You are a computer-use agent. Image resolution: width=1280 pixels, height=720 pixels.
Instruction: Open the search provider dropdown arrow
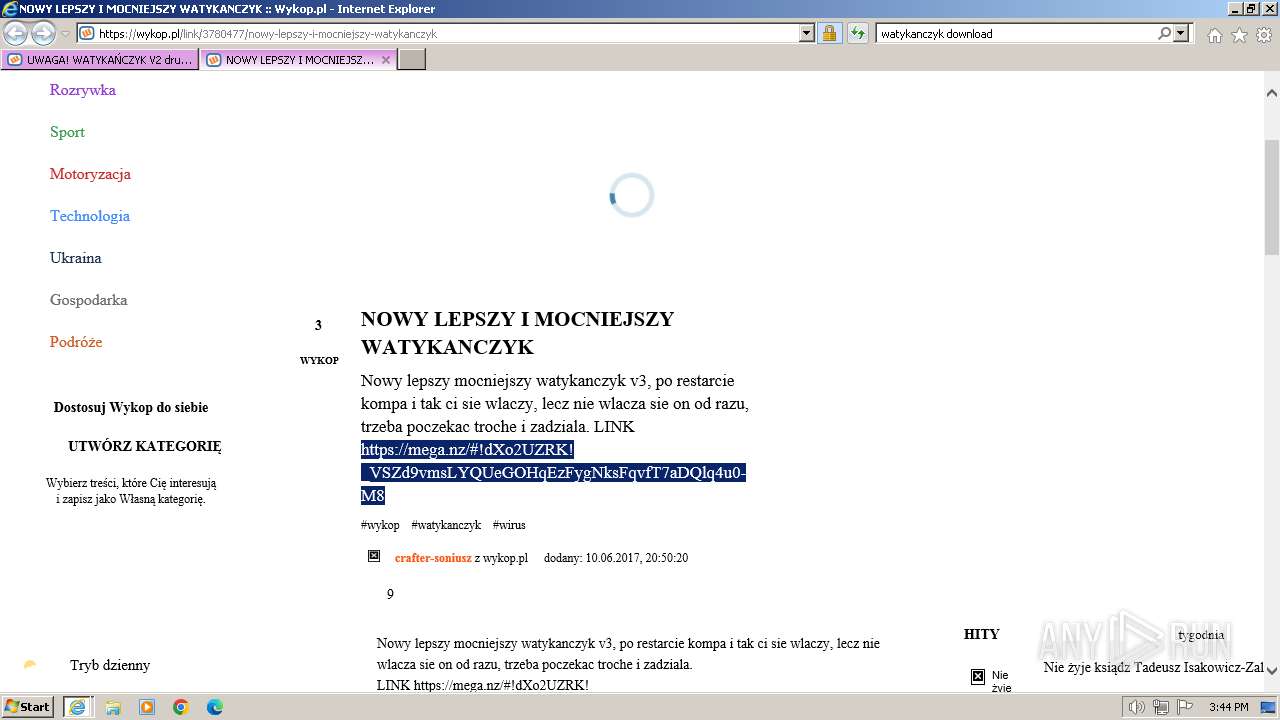(x=1182, y=33)
